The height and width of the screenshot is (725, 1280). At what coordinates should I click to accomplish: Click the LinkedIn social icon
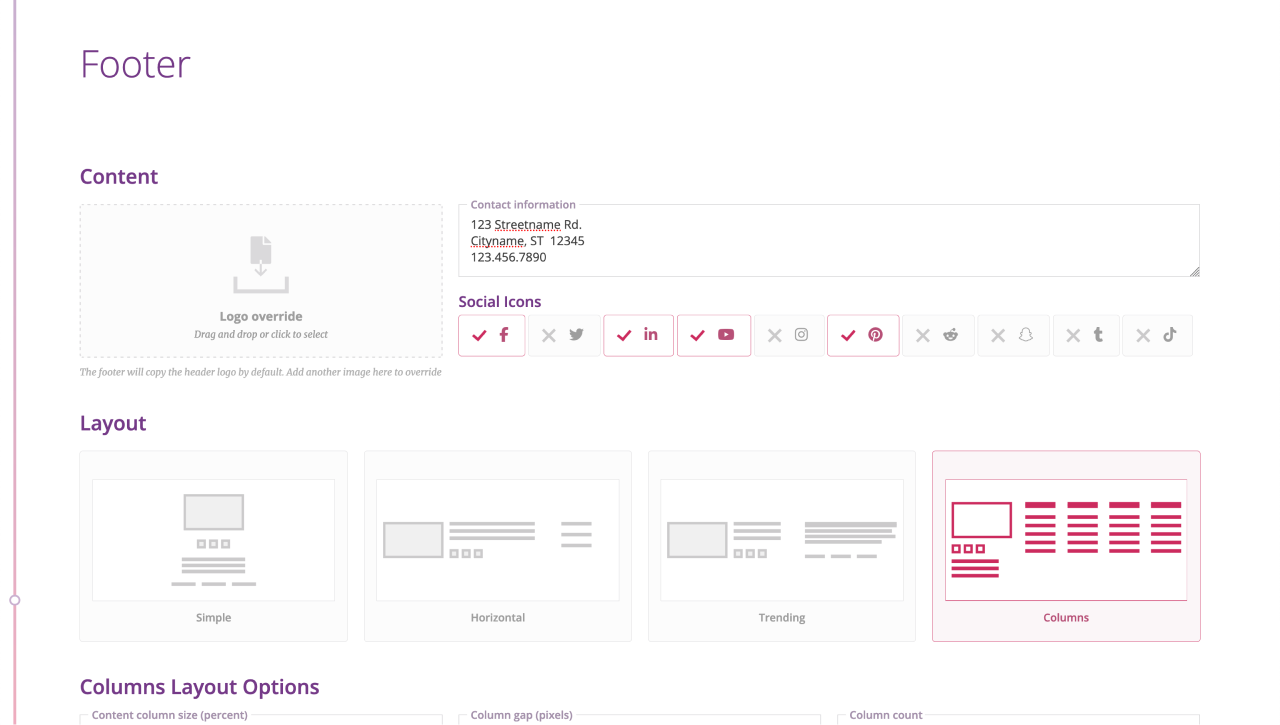click(638, 335)
